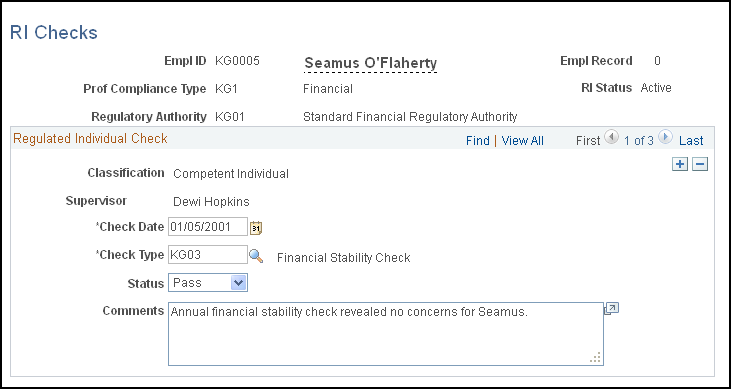The image size is (731, 389).
Task: Open the Status dropdown showing Pass
Action: click(208, 283)
